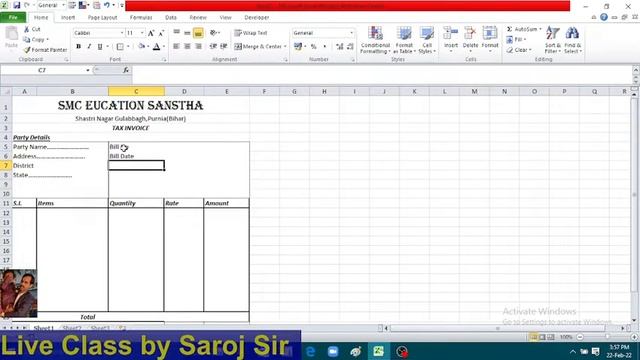Viewport: 640px width, 360px height.
Task: Switch to the Formulas tab
Action: click(x=141, y=18)
